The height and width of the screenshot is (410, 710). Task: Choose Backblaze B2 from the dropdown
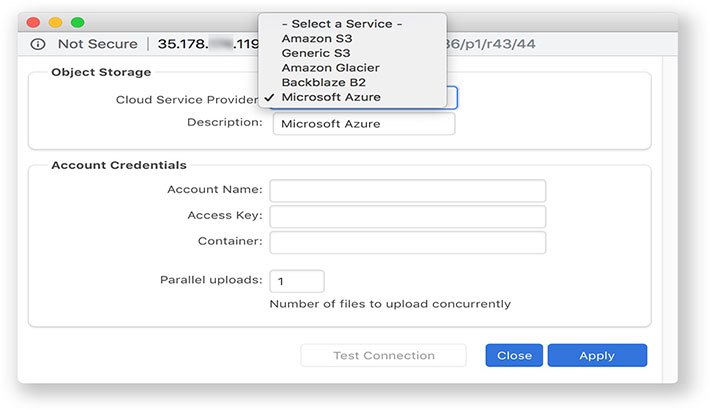click(x=326, y=82)
